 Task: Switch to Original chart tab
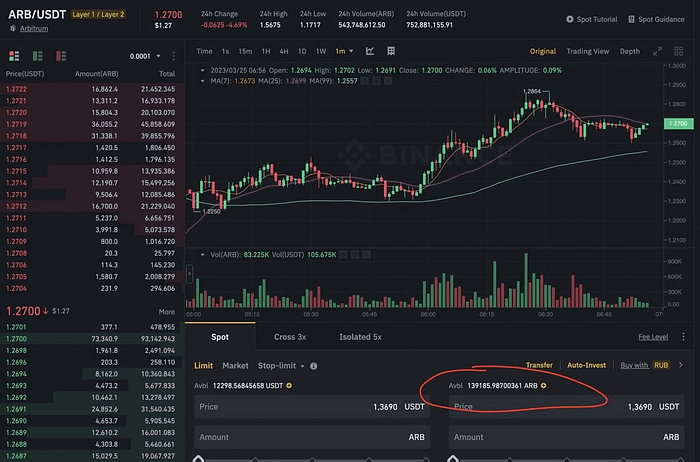coord(543,51)
